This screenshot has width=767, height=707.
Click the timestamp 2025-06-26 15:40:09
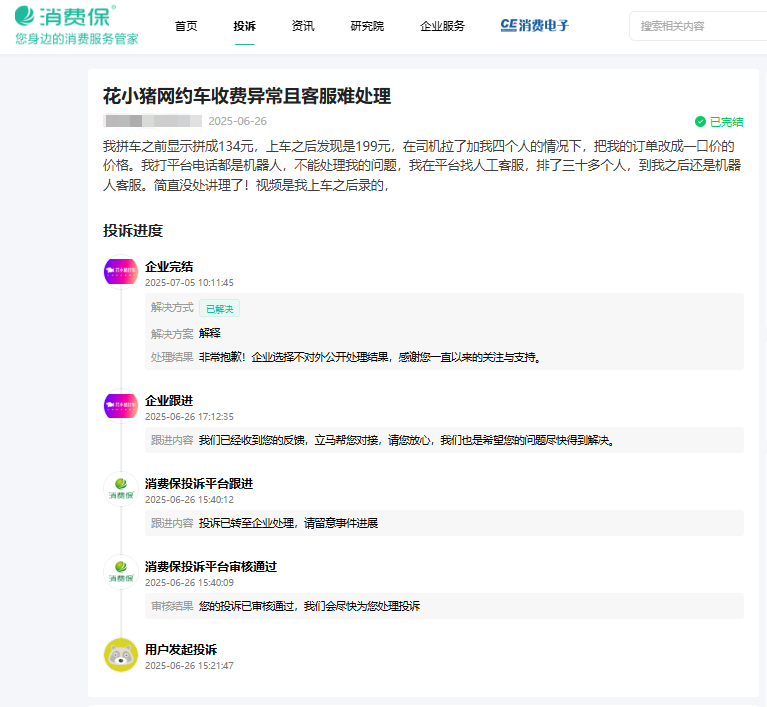tap(189, 583)
